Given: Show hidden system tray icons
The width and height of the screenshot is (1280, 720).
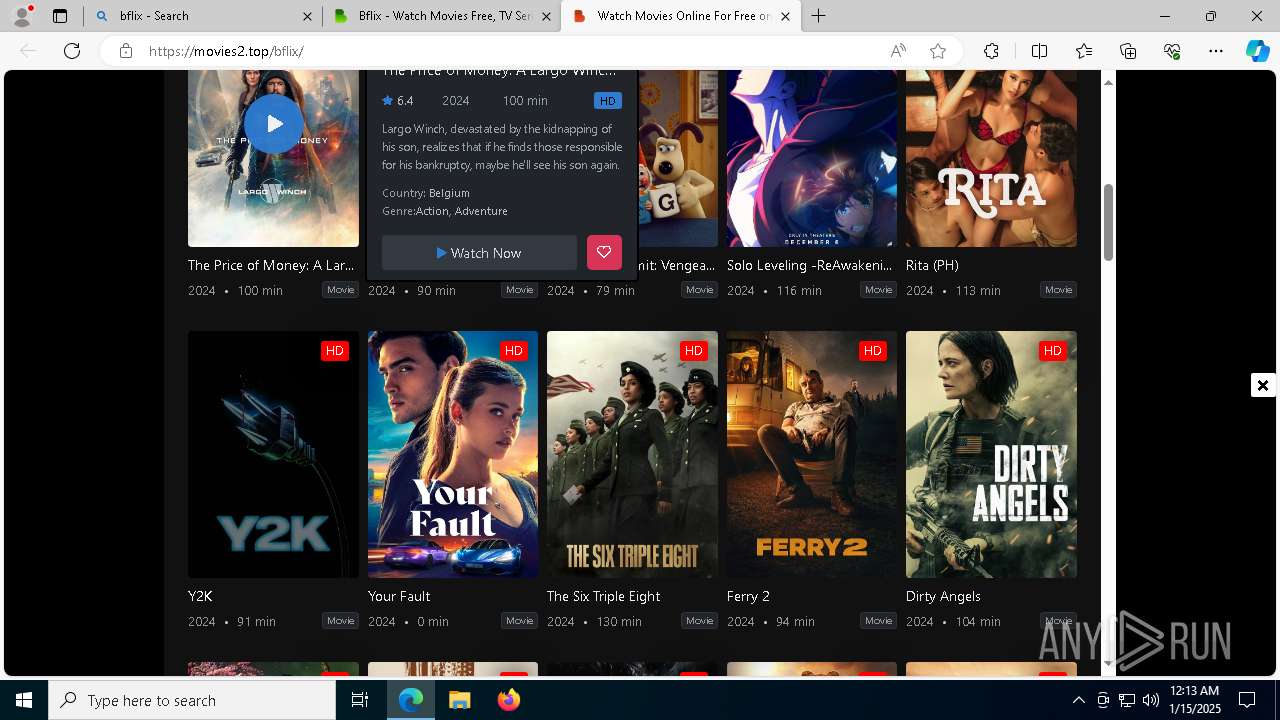Looking at the screenshot, I should coord(1078,700).
